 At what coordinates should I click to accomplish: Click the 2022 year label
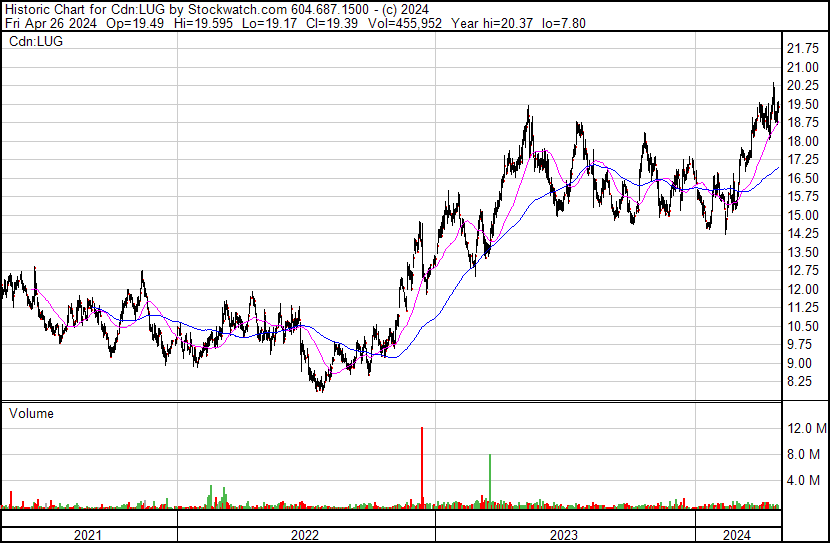click(305, 535)
